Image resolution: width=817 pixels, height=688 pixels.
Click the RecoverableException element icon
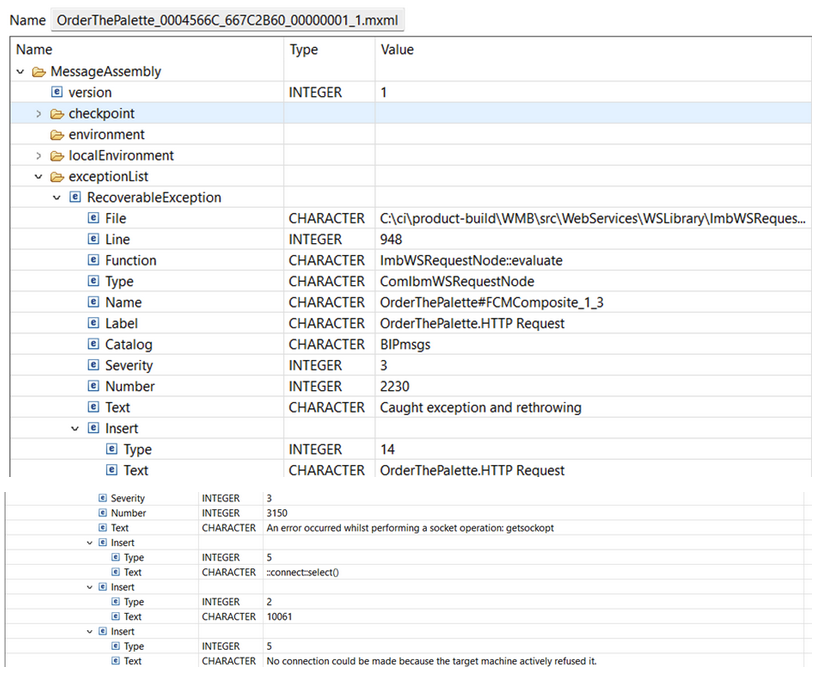[x=75, y=197]
